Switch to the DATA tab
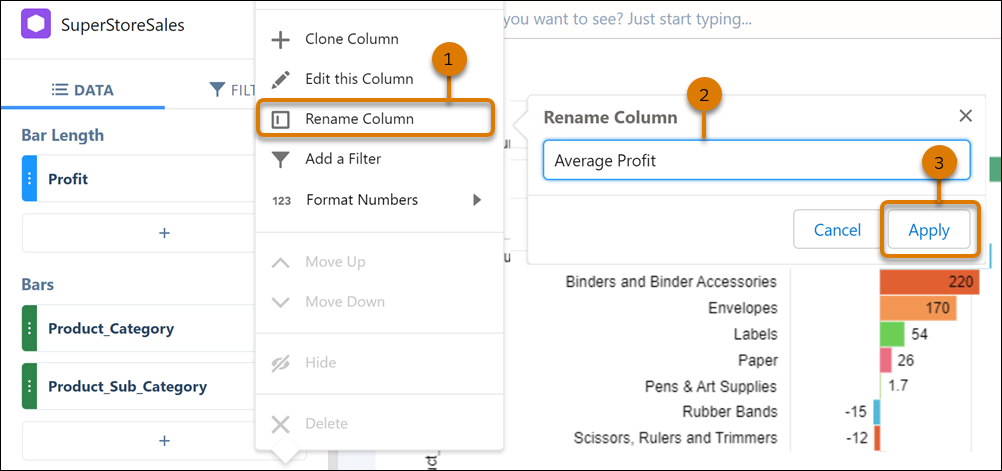Screen dimensions: 1002x471 click(83, 90)
